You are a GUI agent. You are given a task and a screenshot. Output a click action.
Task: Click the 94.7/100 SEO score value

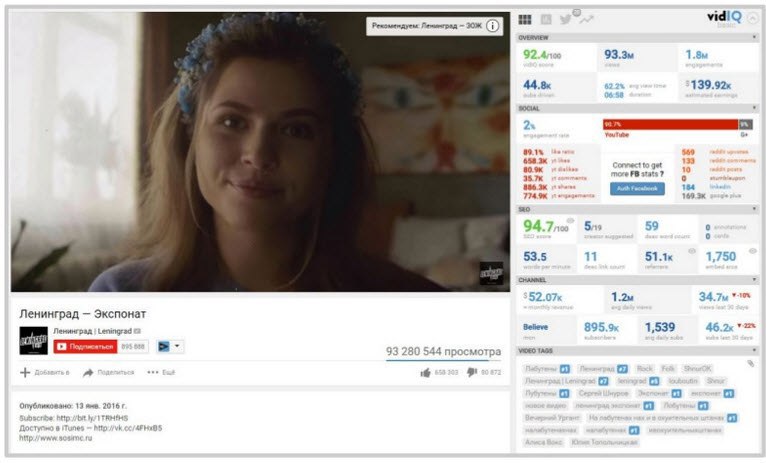click(546, 227)
